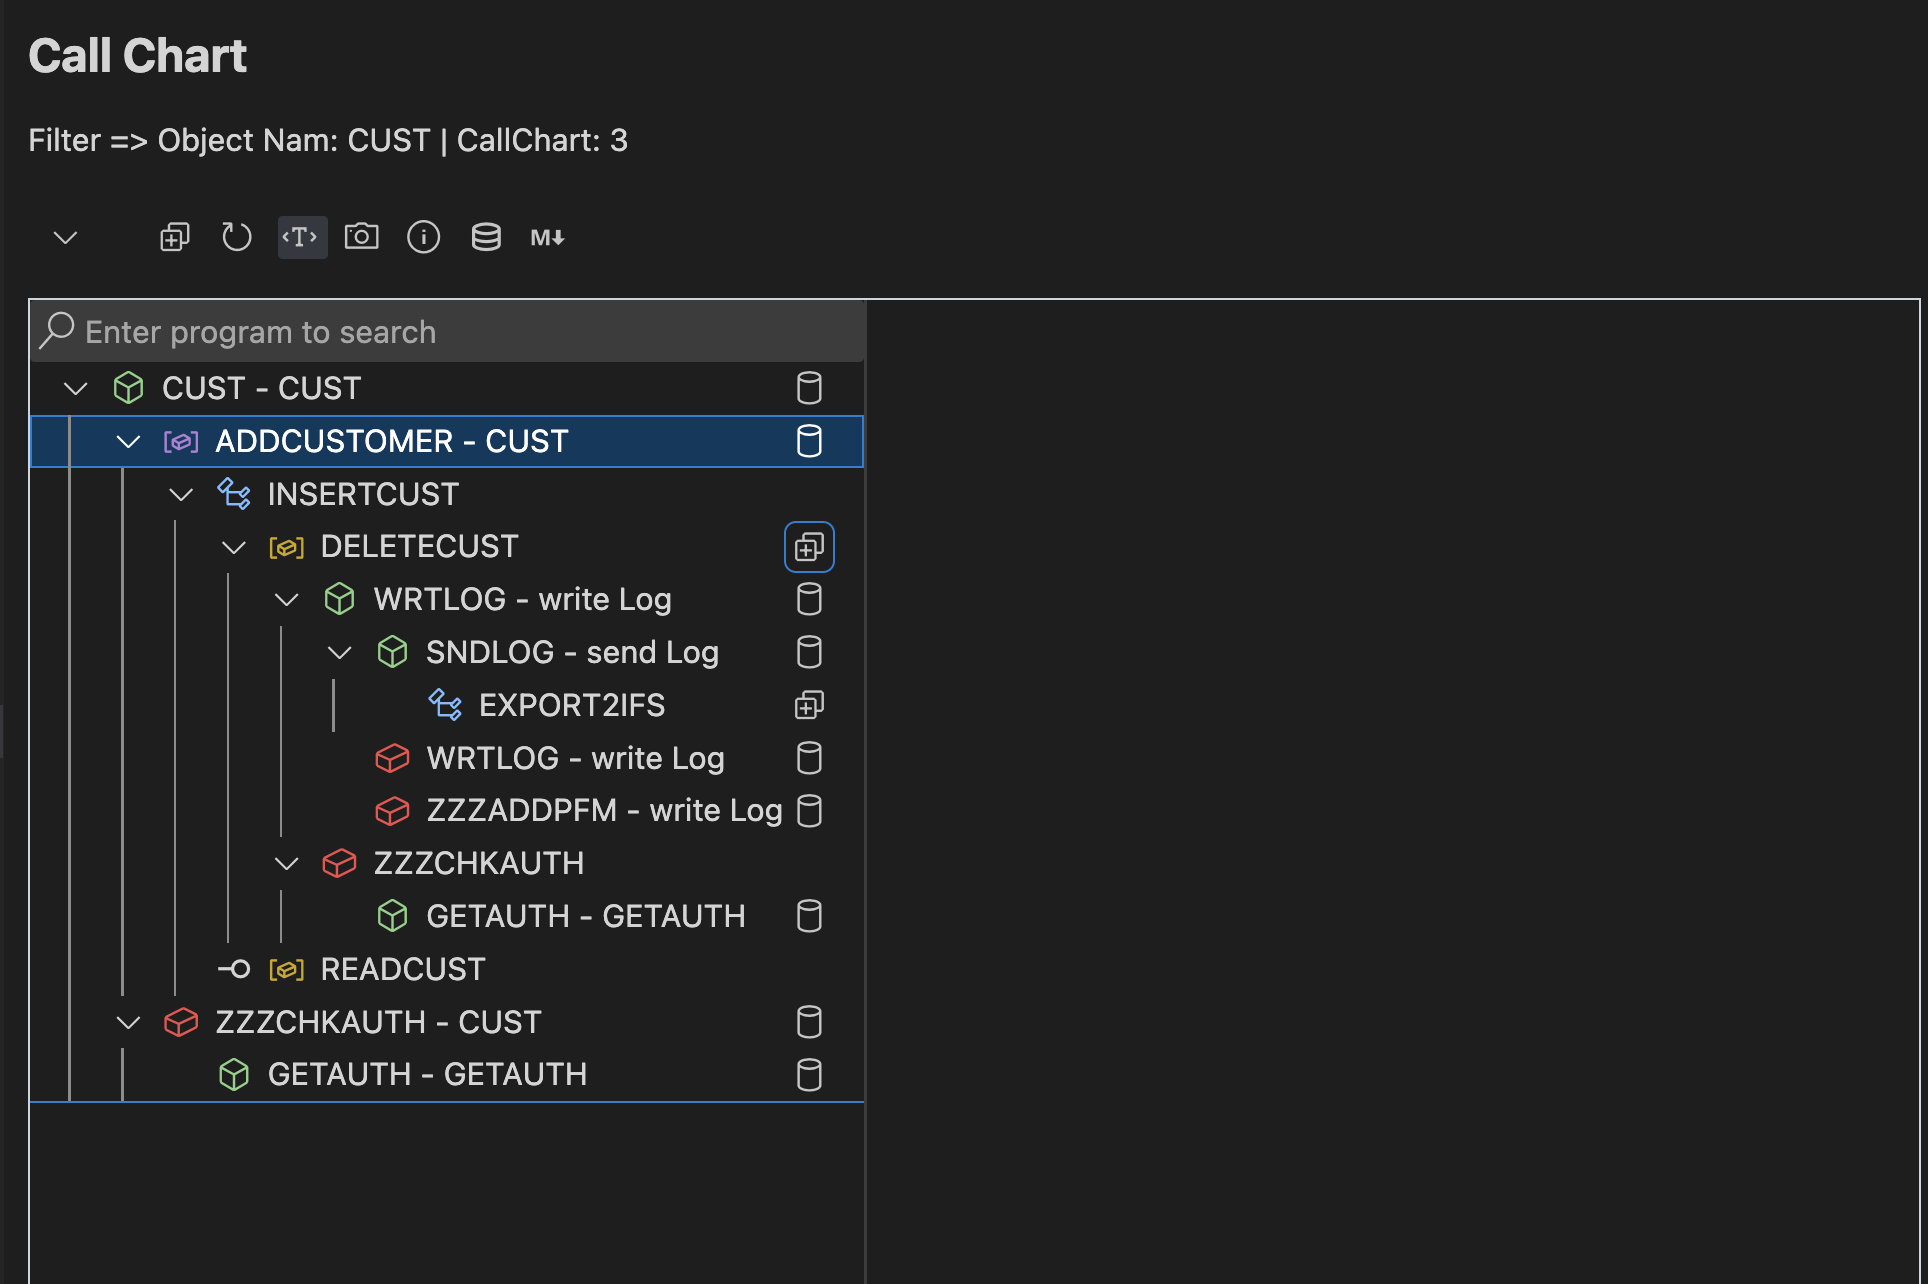
Task: Click expand icon on DELETECUST row
Action: click(x=809, y=547)
